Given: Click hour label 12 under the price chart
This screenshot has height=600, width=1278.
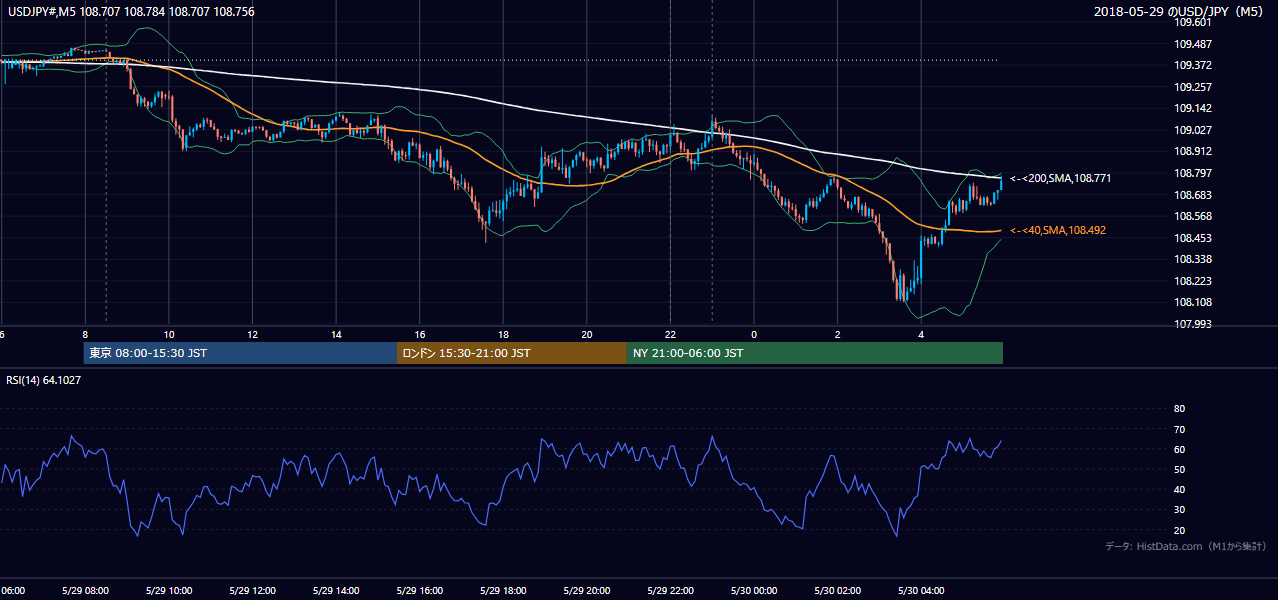Looking at the screenshot, I should tap(253, 334).
